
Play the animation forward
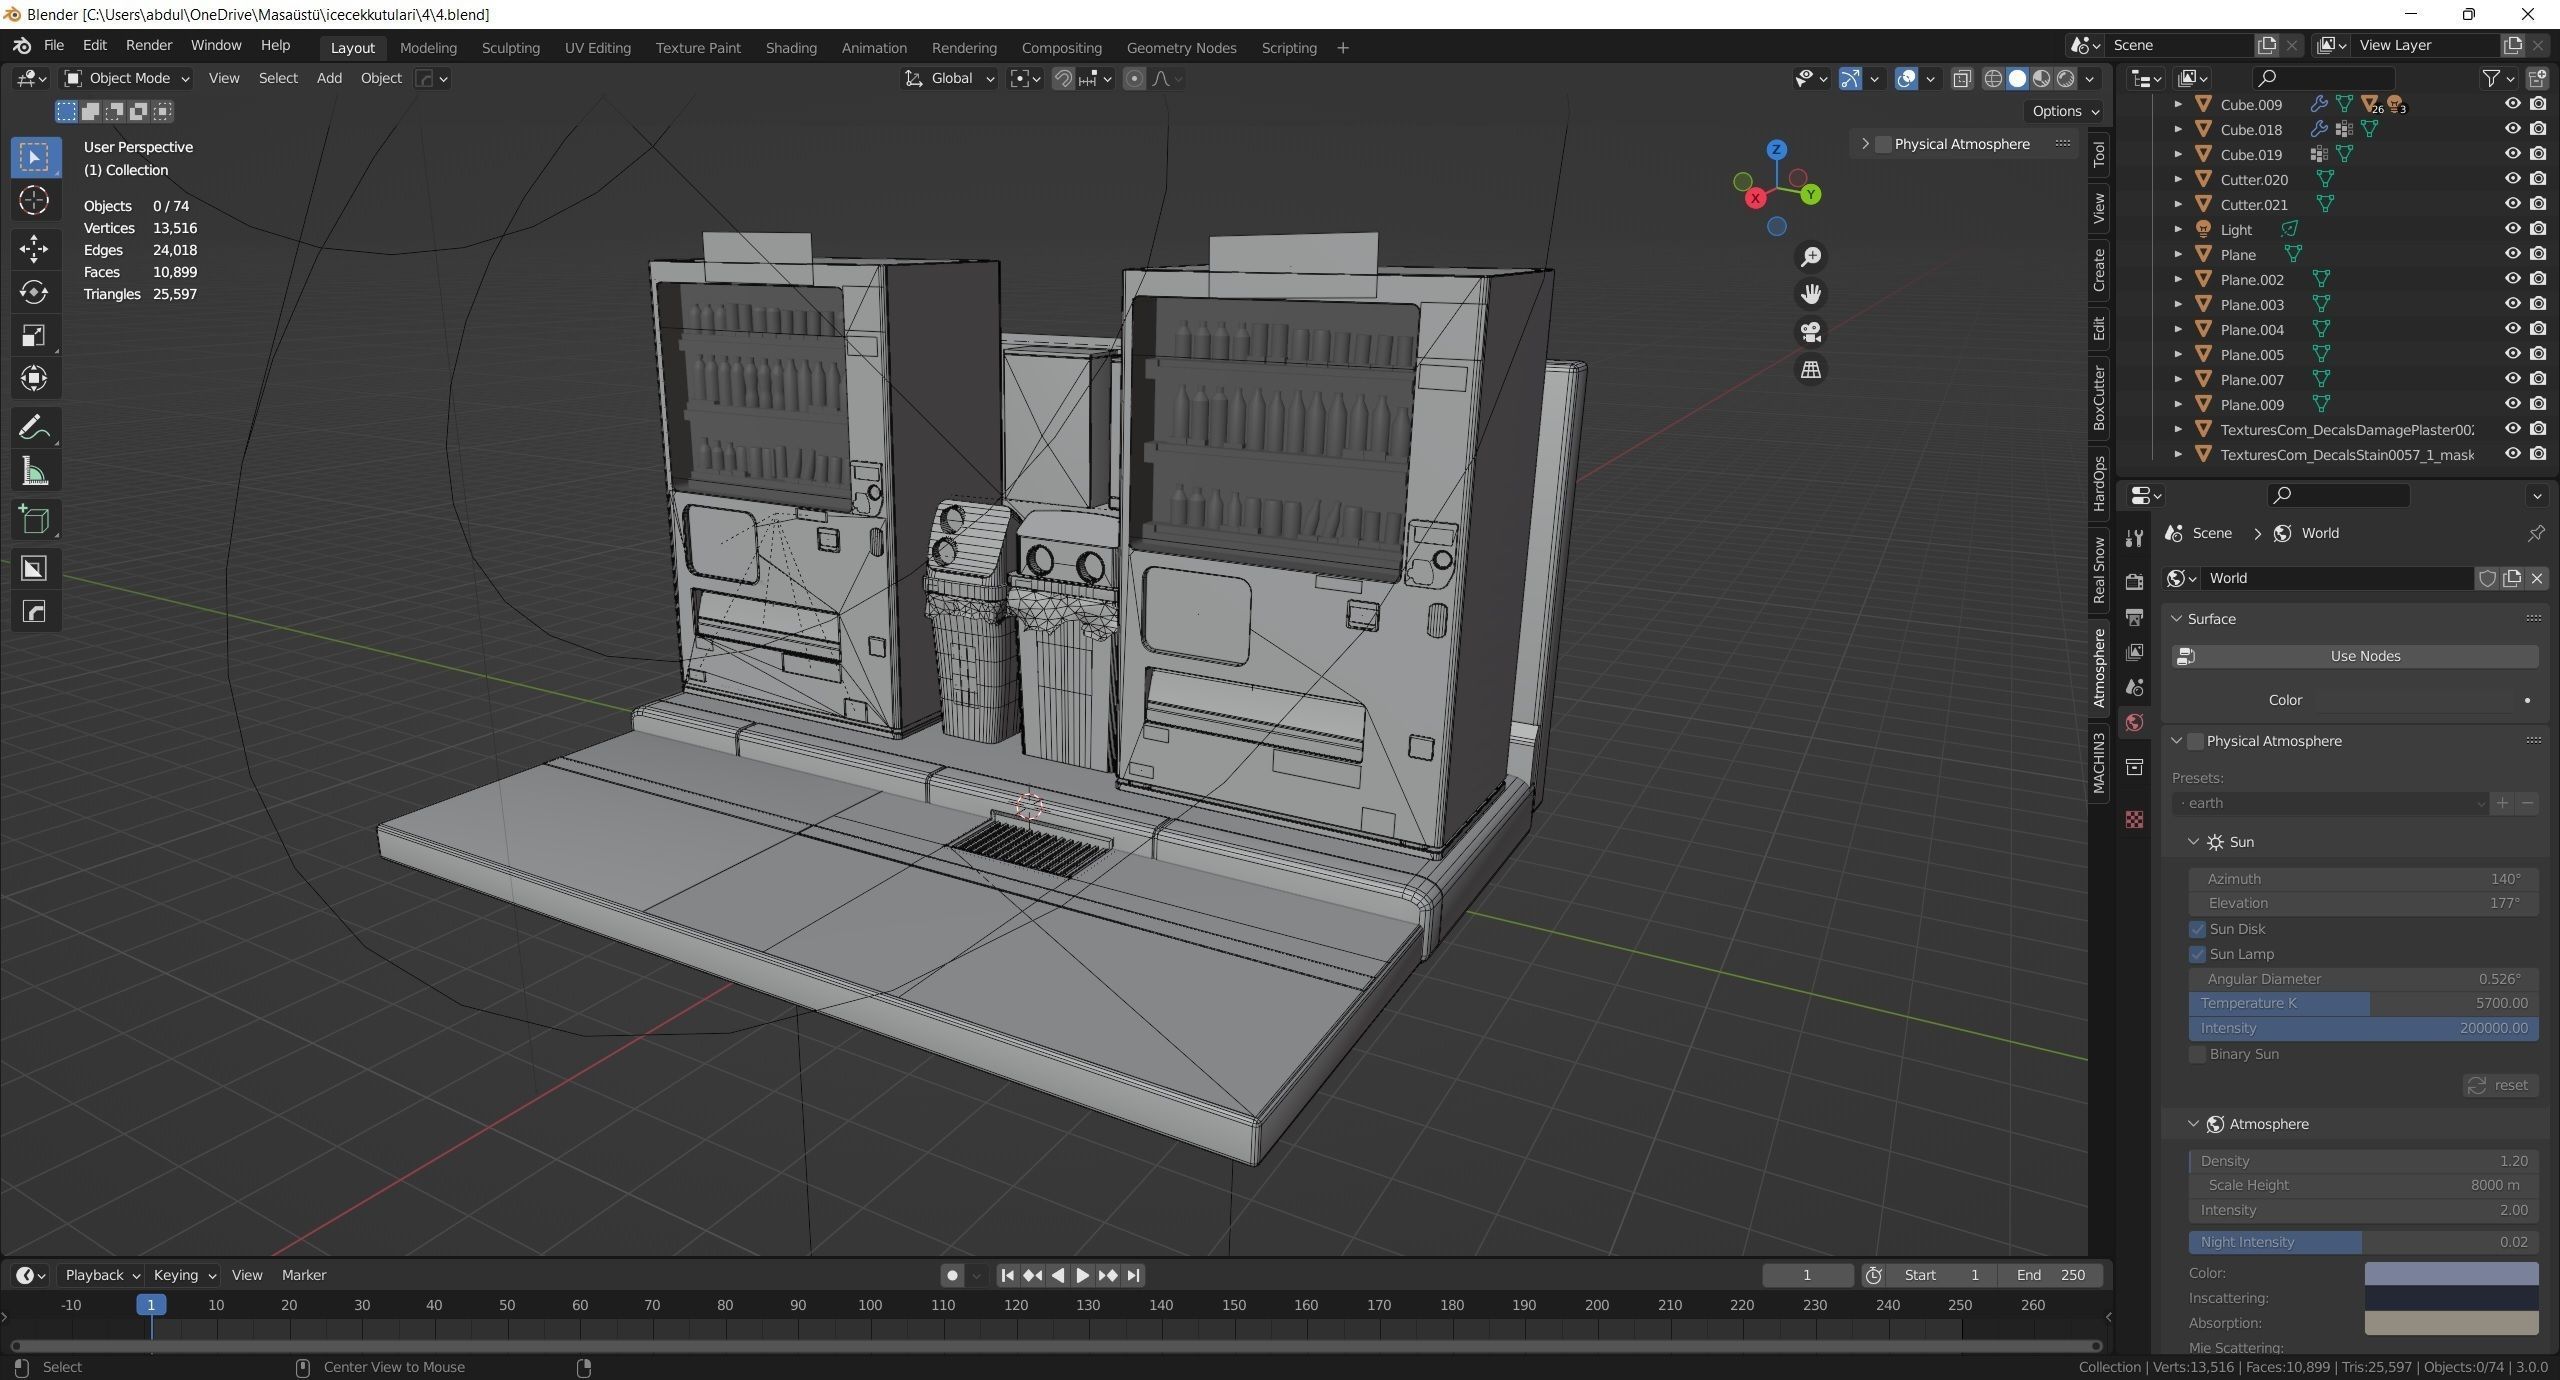coord(1082,1275)
